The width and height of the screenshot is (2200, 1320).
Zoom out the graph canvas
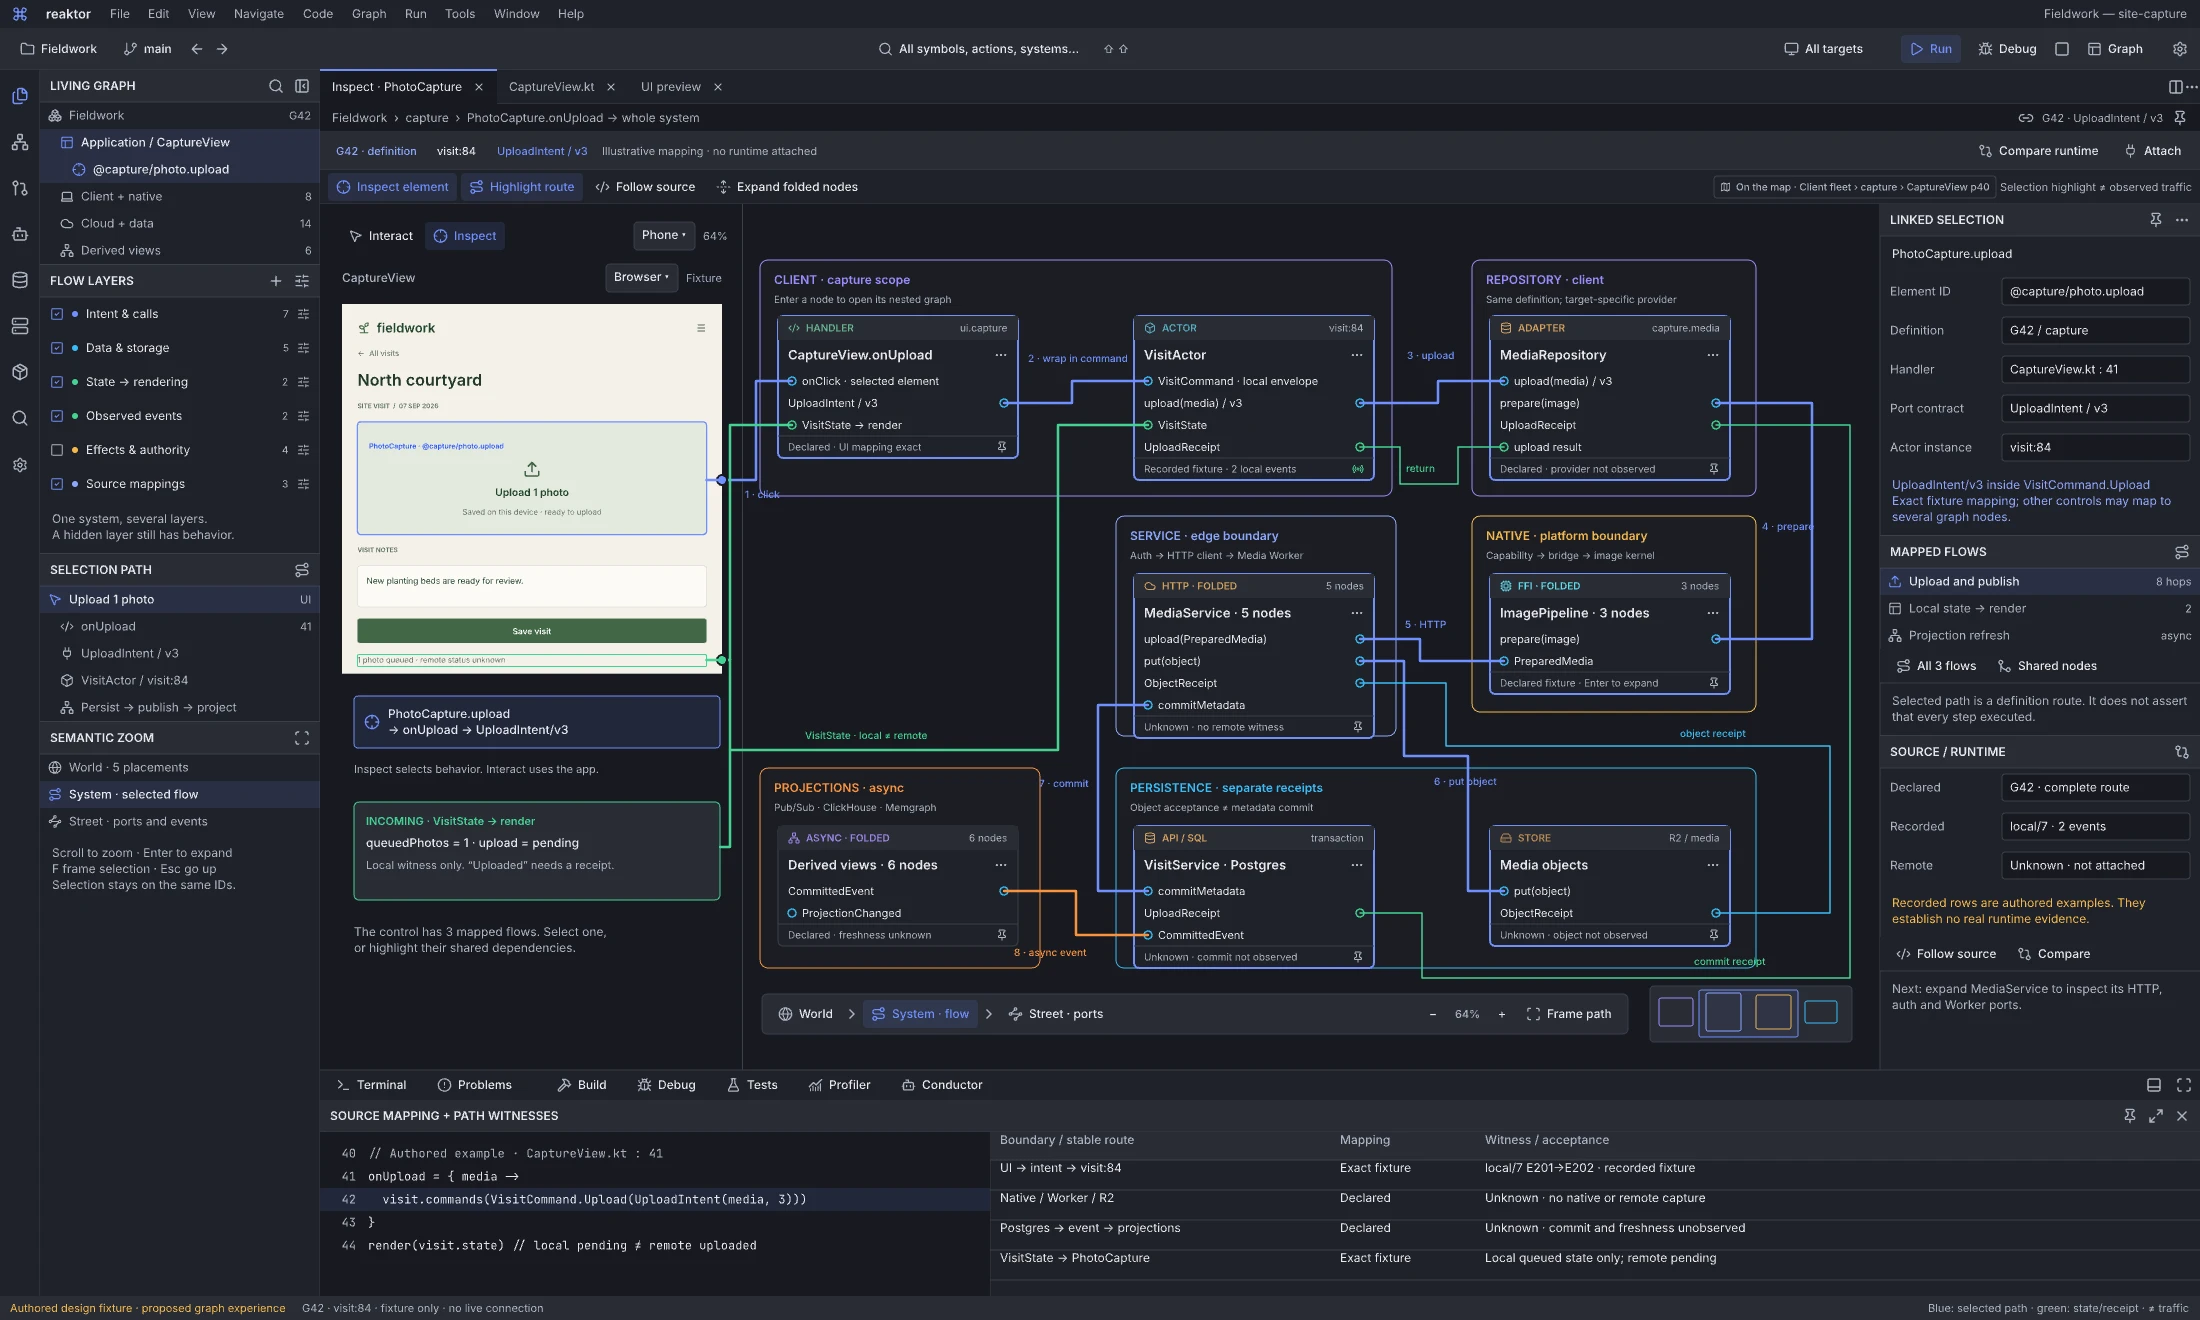click(1433, 1014)
